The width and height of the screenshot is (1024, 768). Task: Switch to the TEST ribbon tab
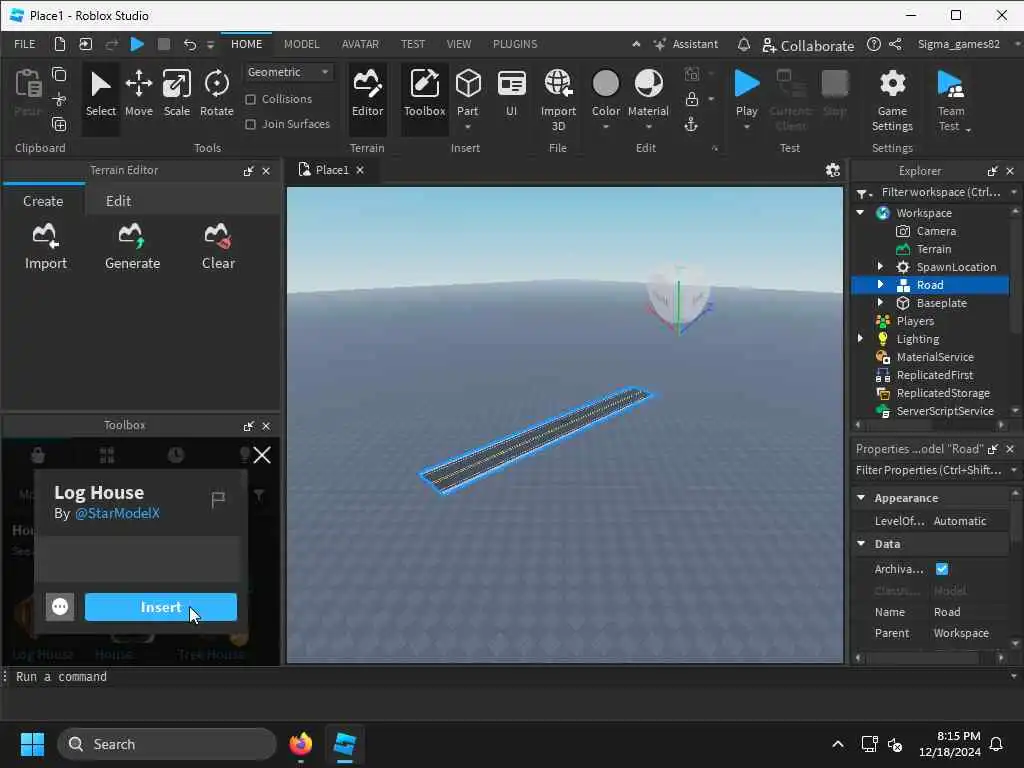pos(413,44)
